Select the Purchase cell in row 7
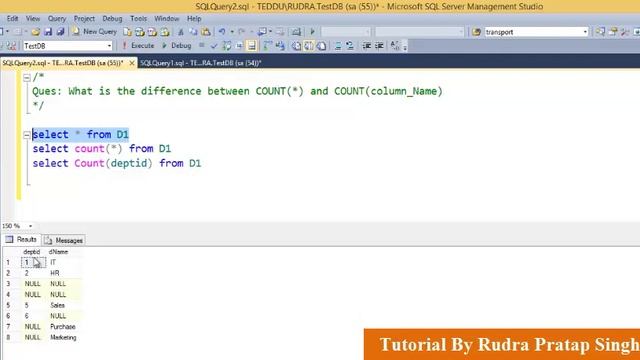Image resolution: width=640 pixels, height=360 pixels. coord(63,327)
